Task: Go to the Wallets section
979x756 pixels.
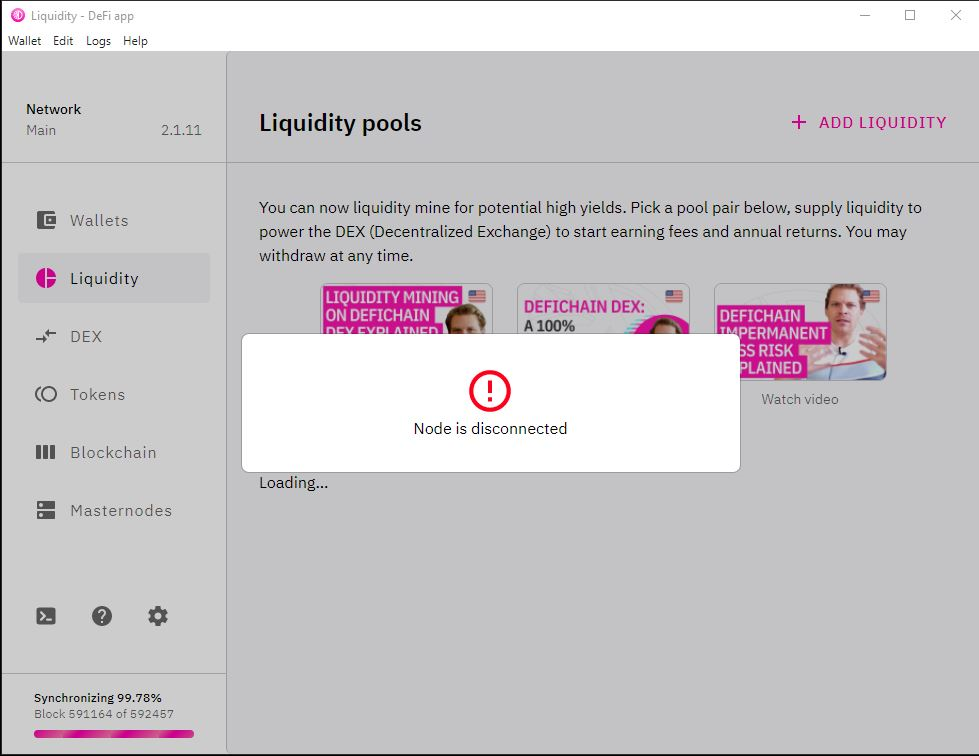Action: (x=114, y=220)
